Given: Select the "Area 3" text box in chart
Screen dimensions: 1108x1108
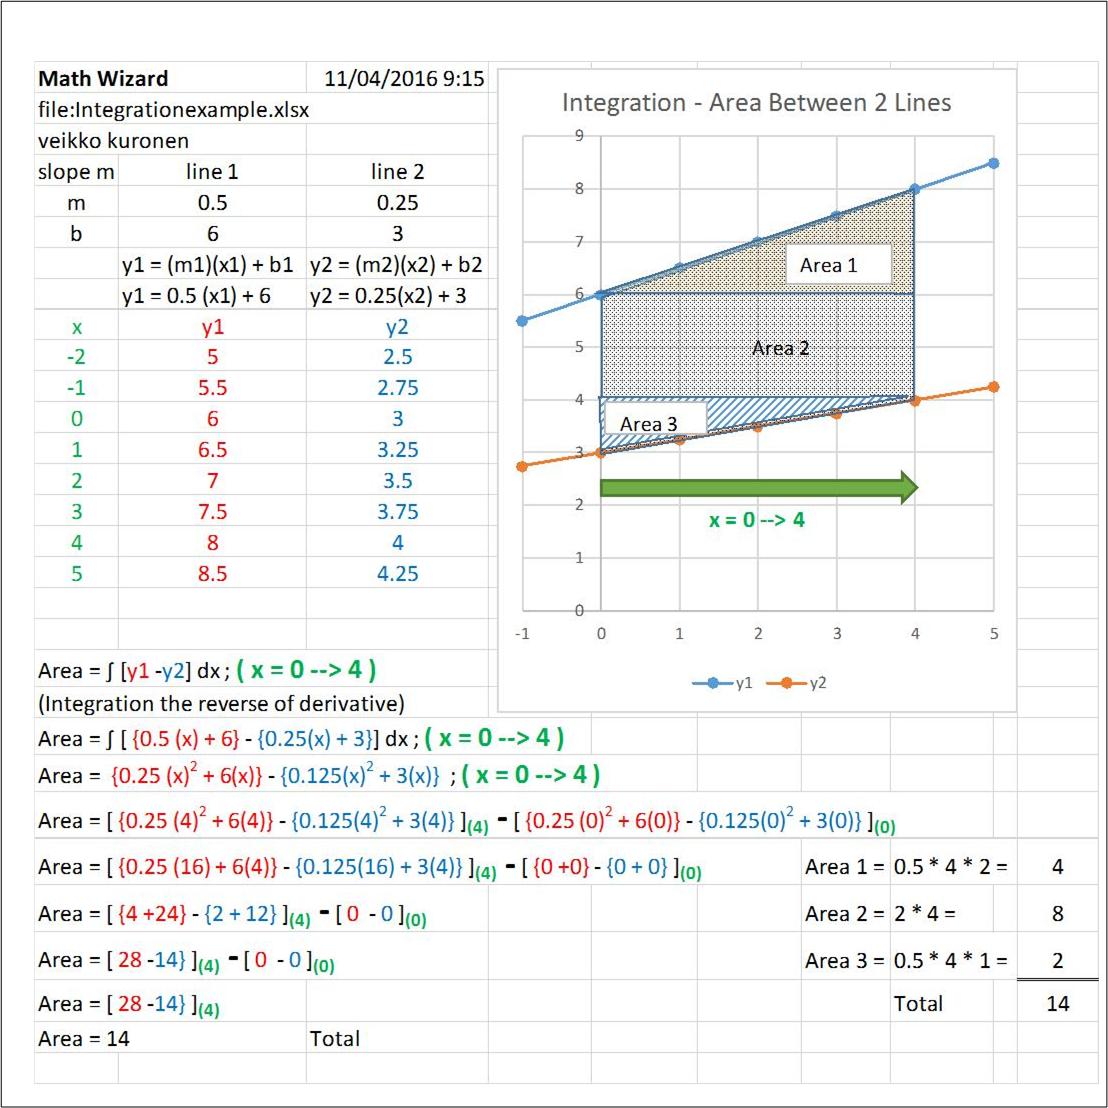Looking at the screenshot, I should [x=649, y=424].
